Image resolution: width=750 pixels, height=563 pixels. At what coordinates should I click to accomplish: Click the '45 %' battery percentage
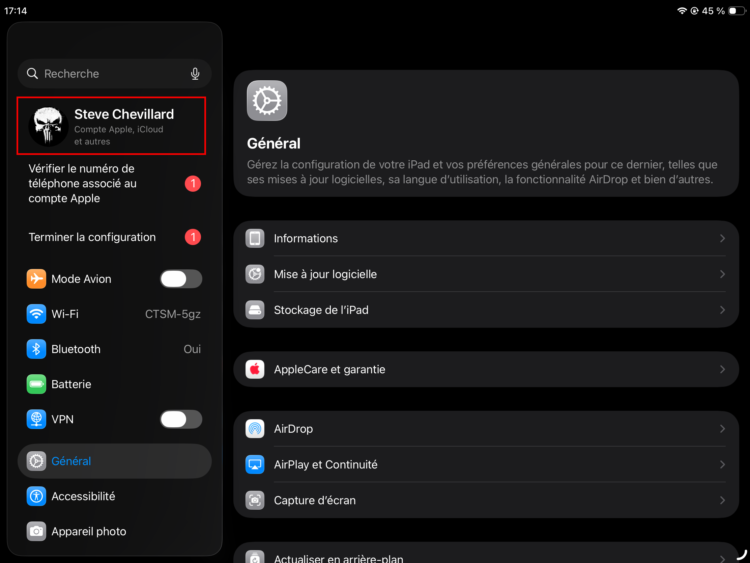coord(713,11)
